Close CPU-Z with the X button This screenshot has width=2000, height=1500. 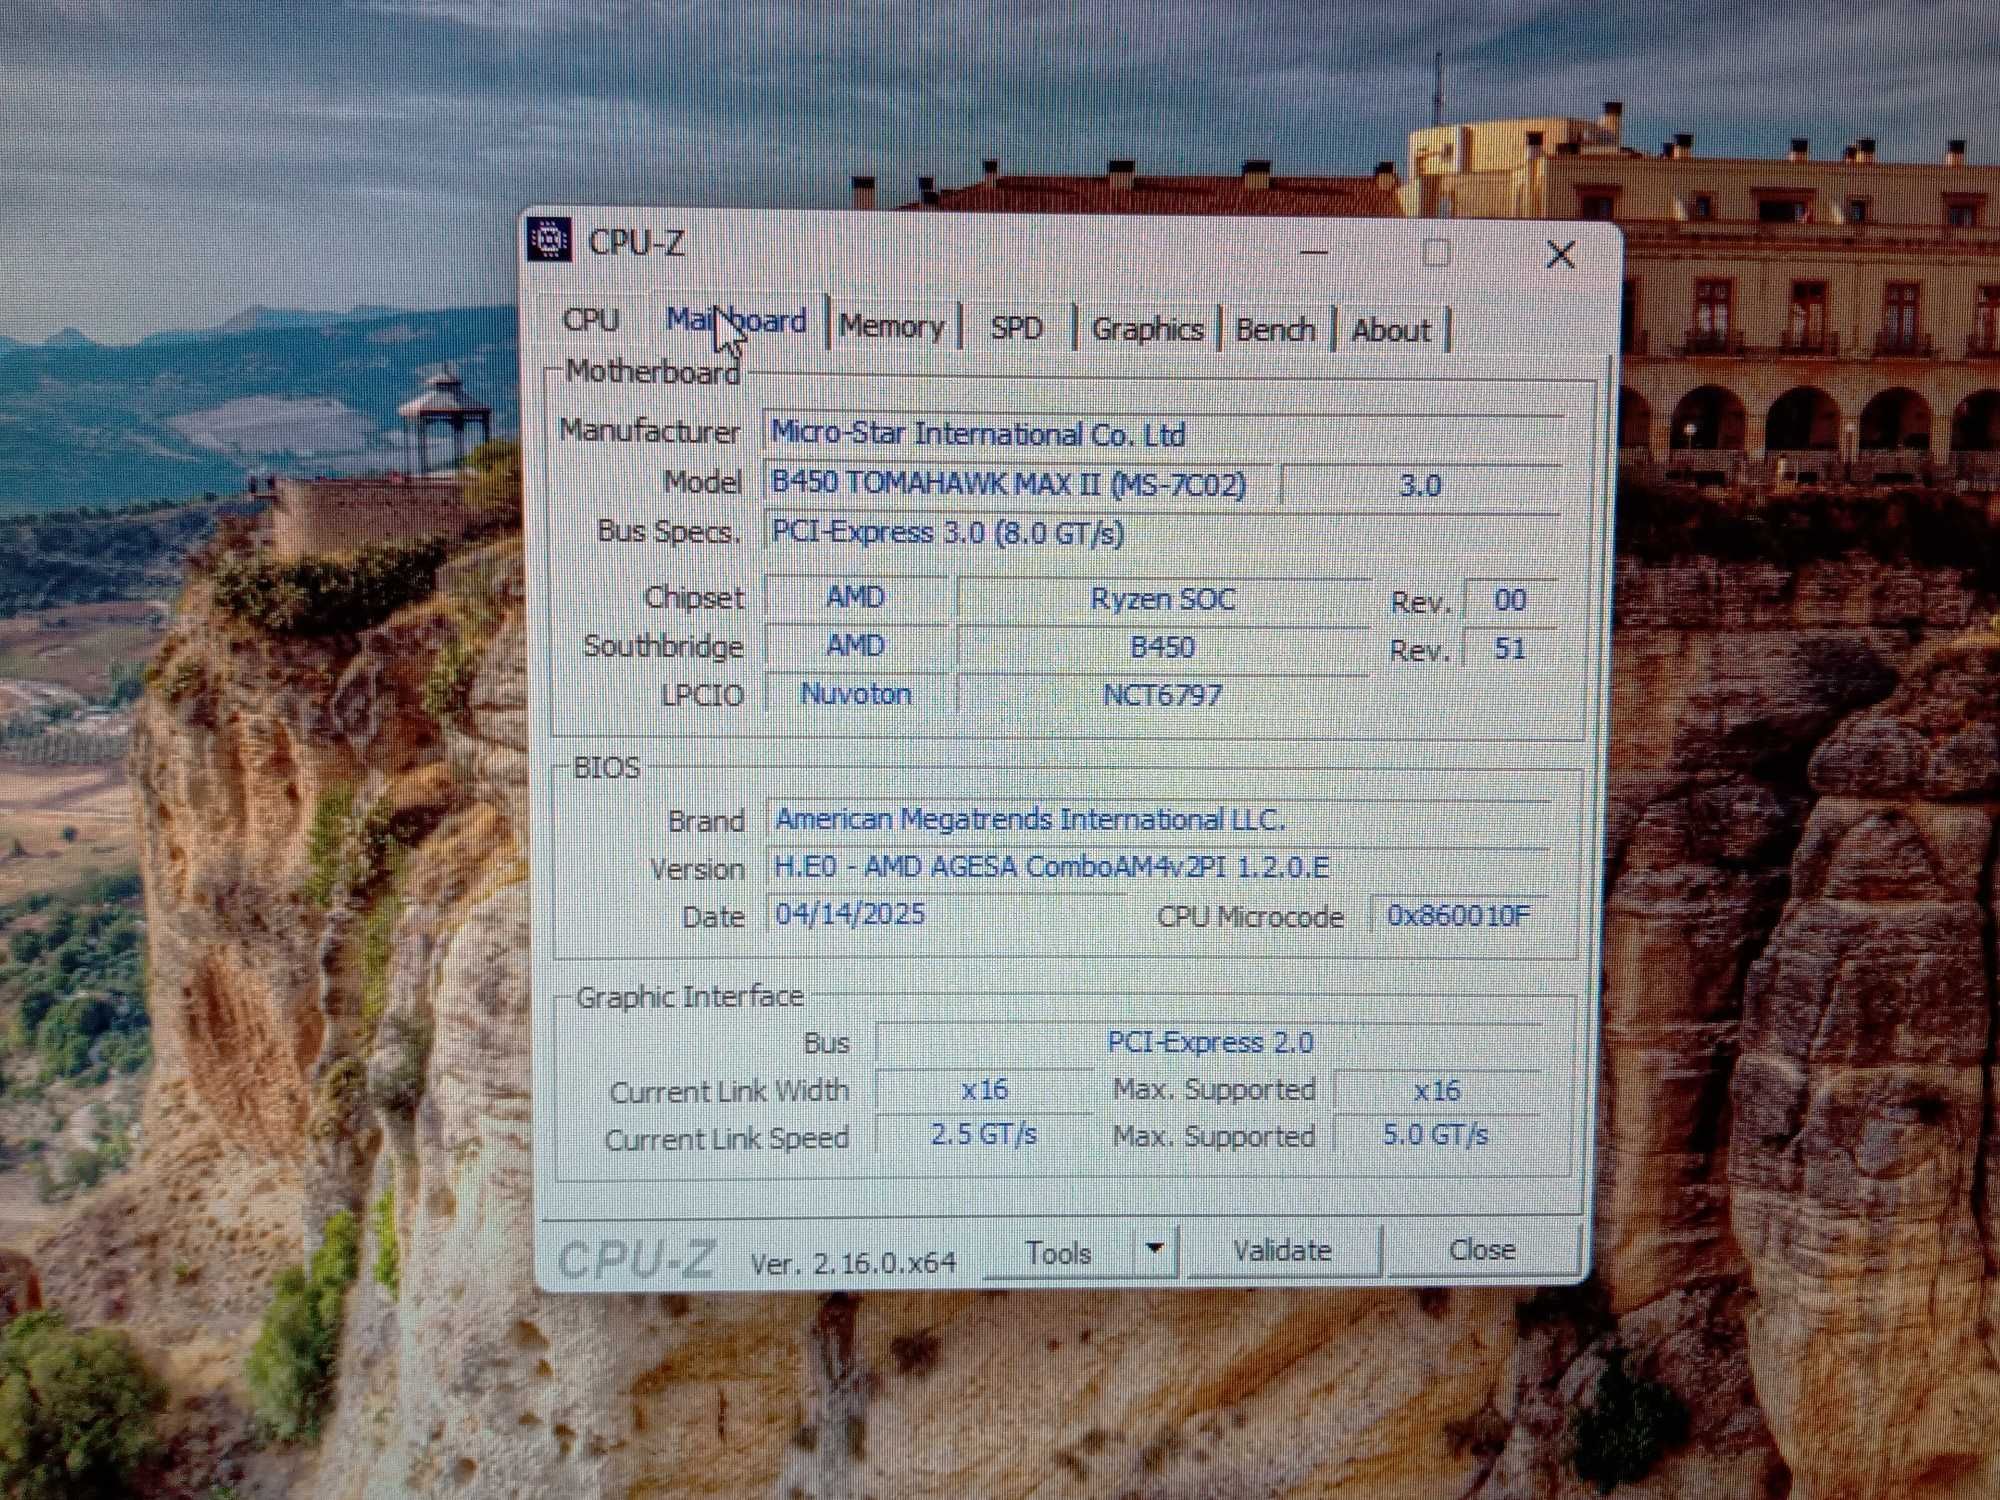(x=1560, y=254)
